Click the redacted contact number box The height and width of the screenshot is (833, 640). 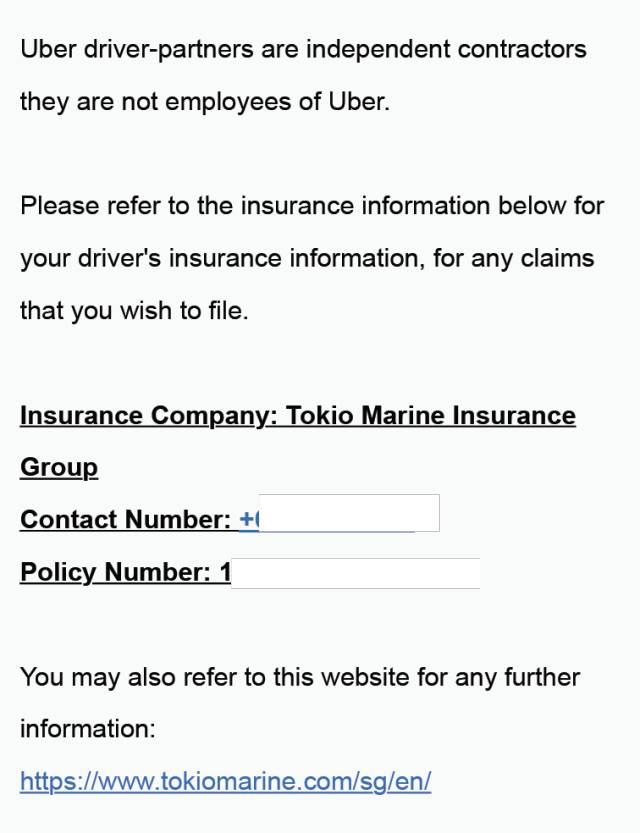(x=349, y=513)
